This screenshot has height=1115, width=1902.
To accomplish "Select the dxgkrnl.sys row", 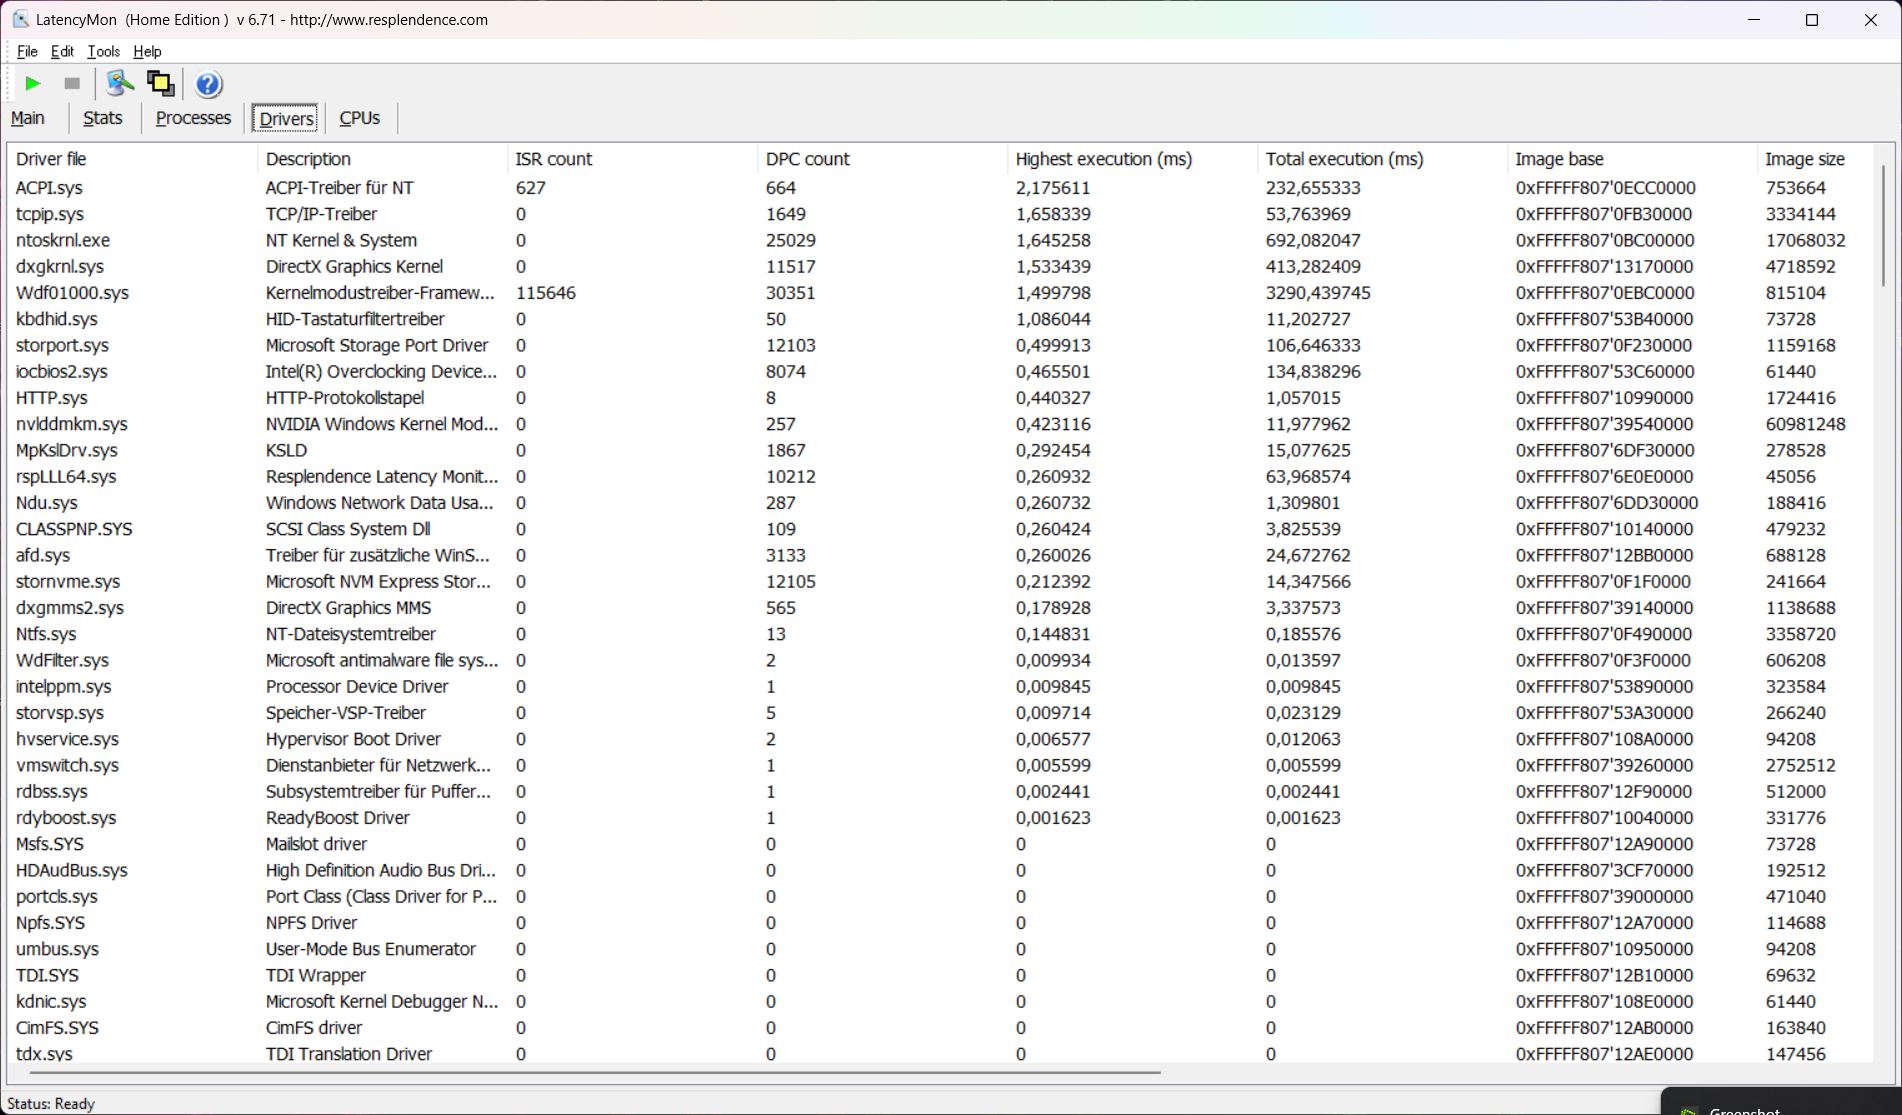I will (x=940, y=267).
